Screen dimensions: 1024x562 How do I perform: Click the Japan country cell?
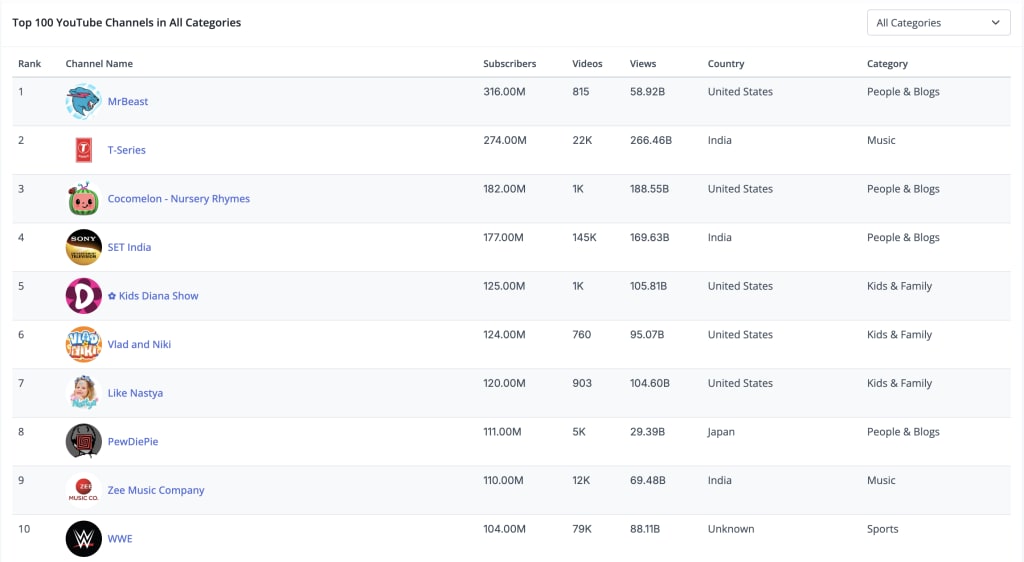click(721, 432)
